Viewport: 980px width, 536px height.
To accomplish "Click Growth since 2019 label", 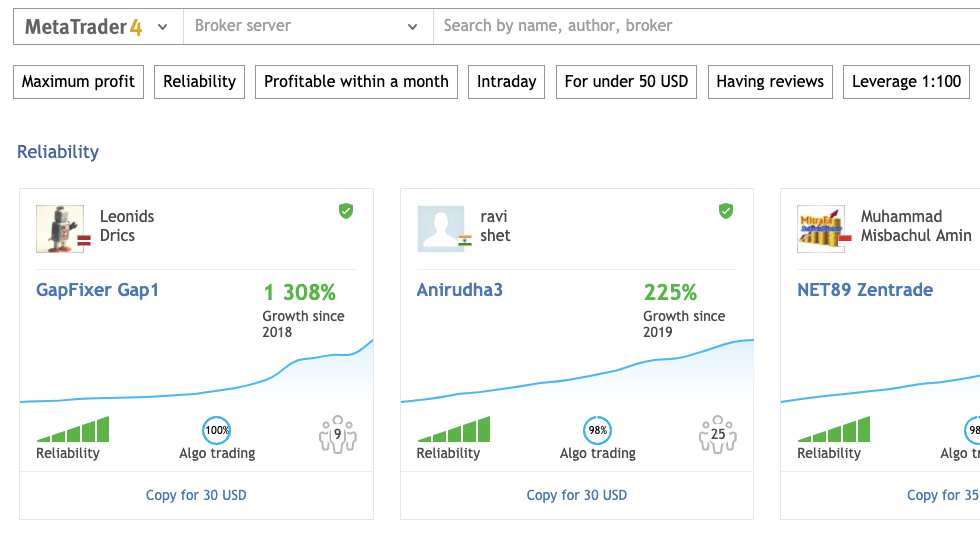I will tap(684, 324).
